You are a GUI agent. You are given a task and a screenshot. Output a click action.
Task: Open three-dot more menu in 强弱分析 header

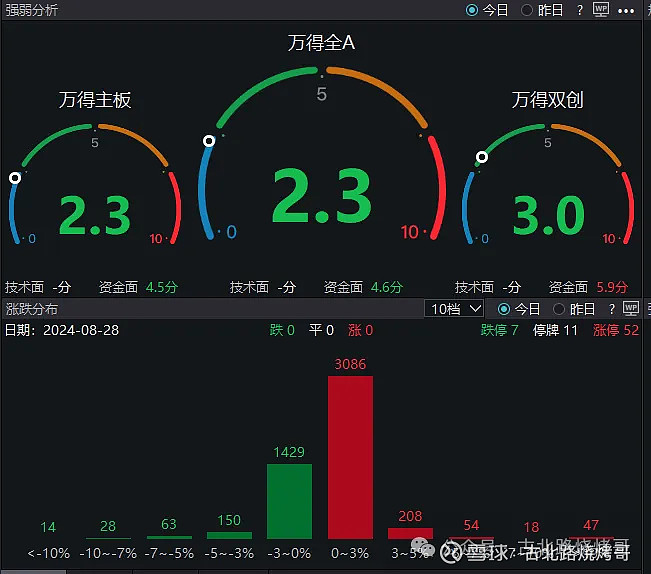pyautogui.click(x=626, y=11)
